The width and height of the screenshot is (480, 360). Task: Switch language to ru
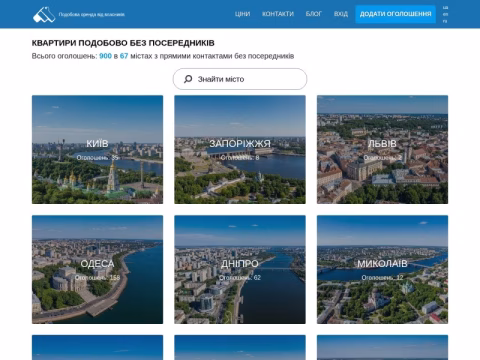point(445,21)
